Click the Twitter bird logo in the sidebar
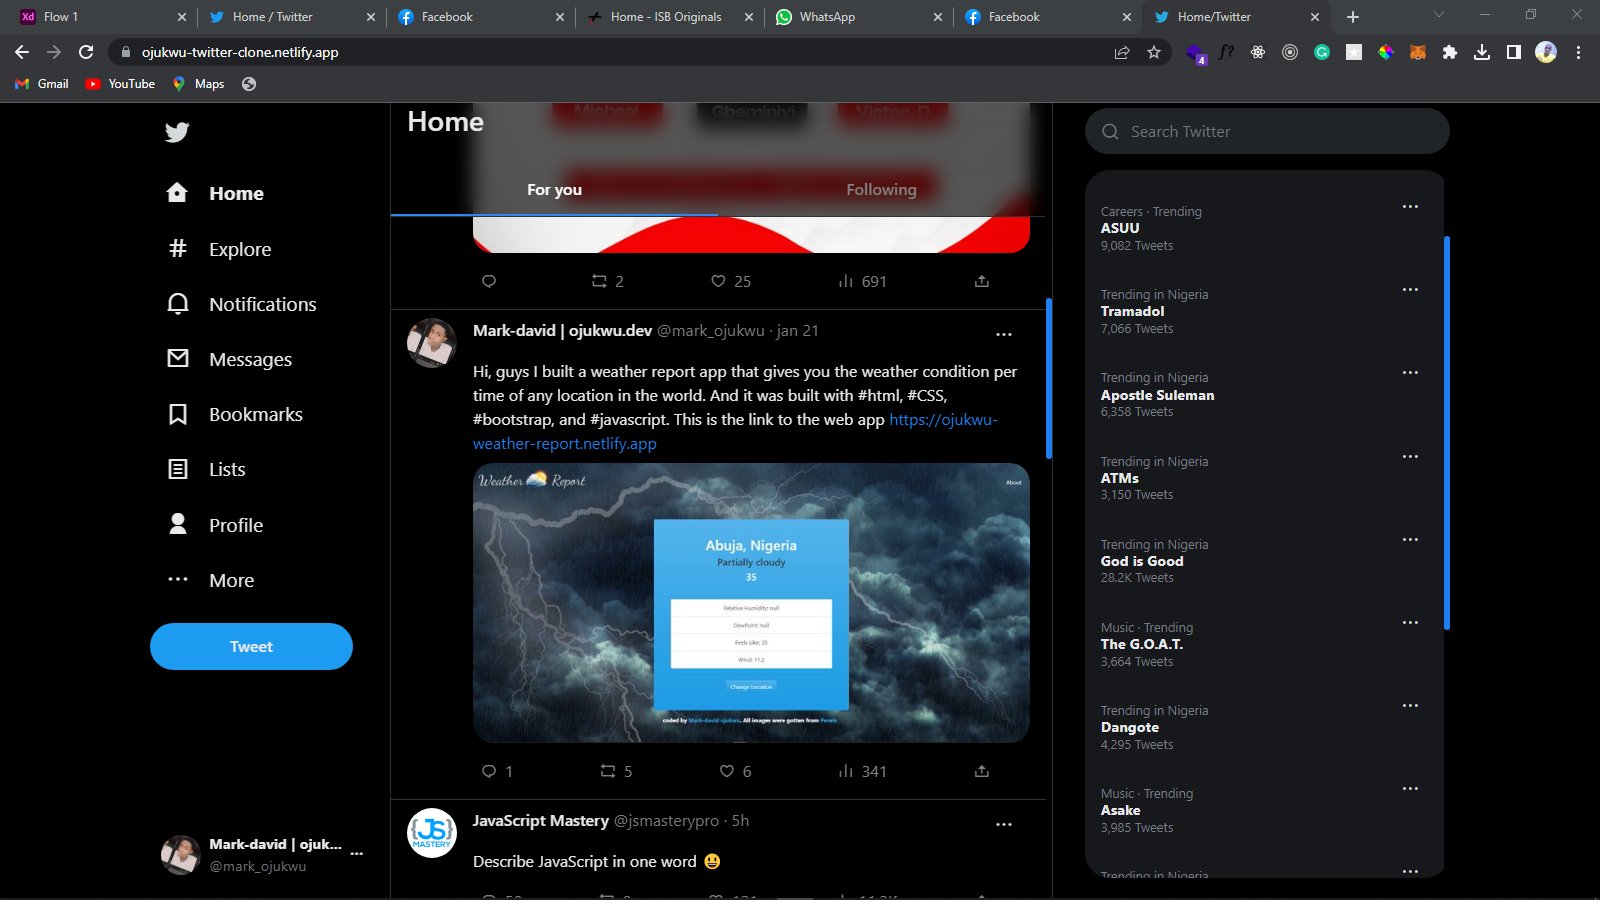This screenshot has width=1600, height=900. [177, 132]
